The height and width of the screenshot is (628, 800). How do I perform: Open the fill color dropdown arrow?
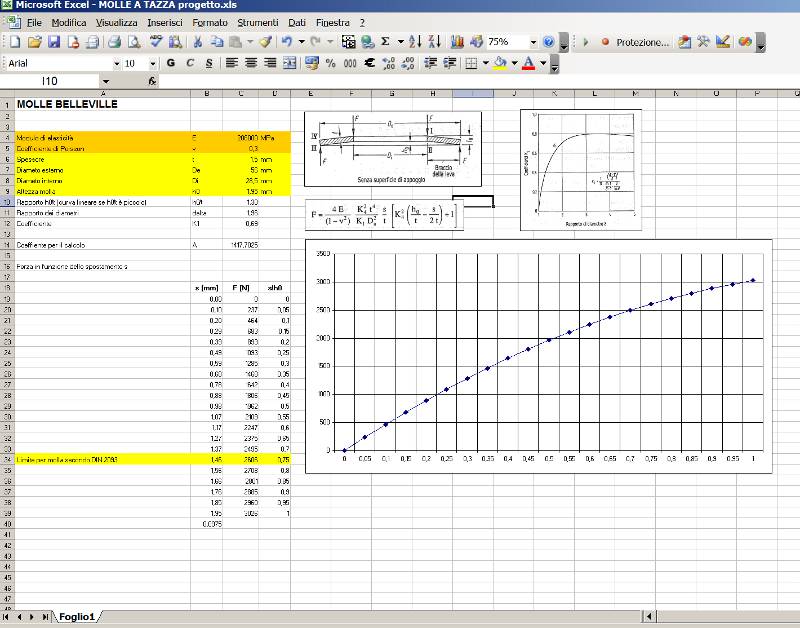[x=514, y=63]
